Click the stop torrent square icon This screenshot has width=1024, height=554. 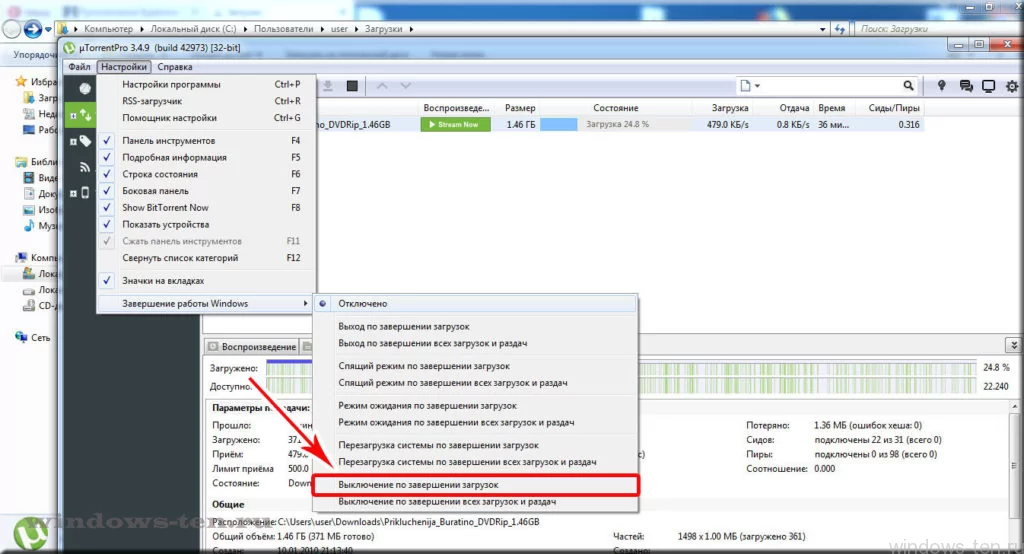click(353, 87)
